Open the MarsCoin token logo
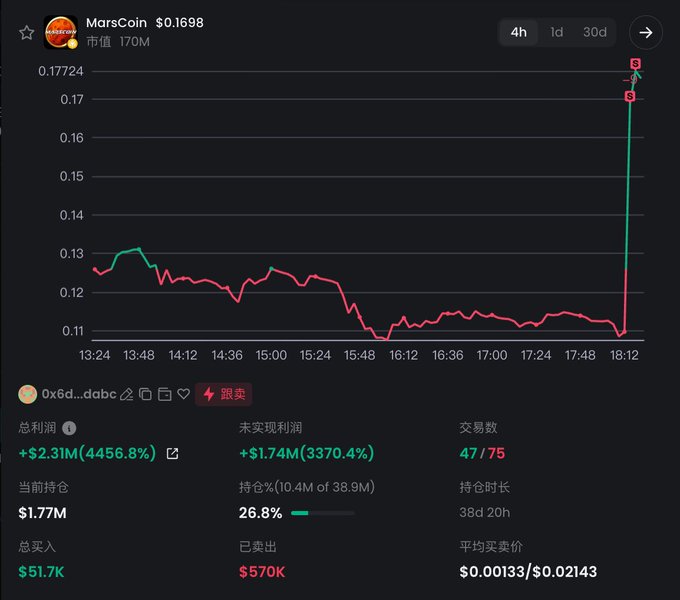The width and height of the screenshot is (680, 600). pos(61,33)
